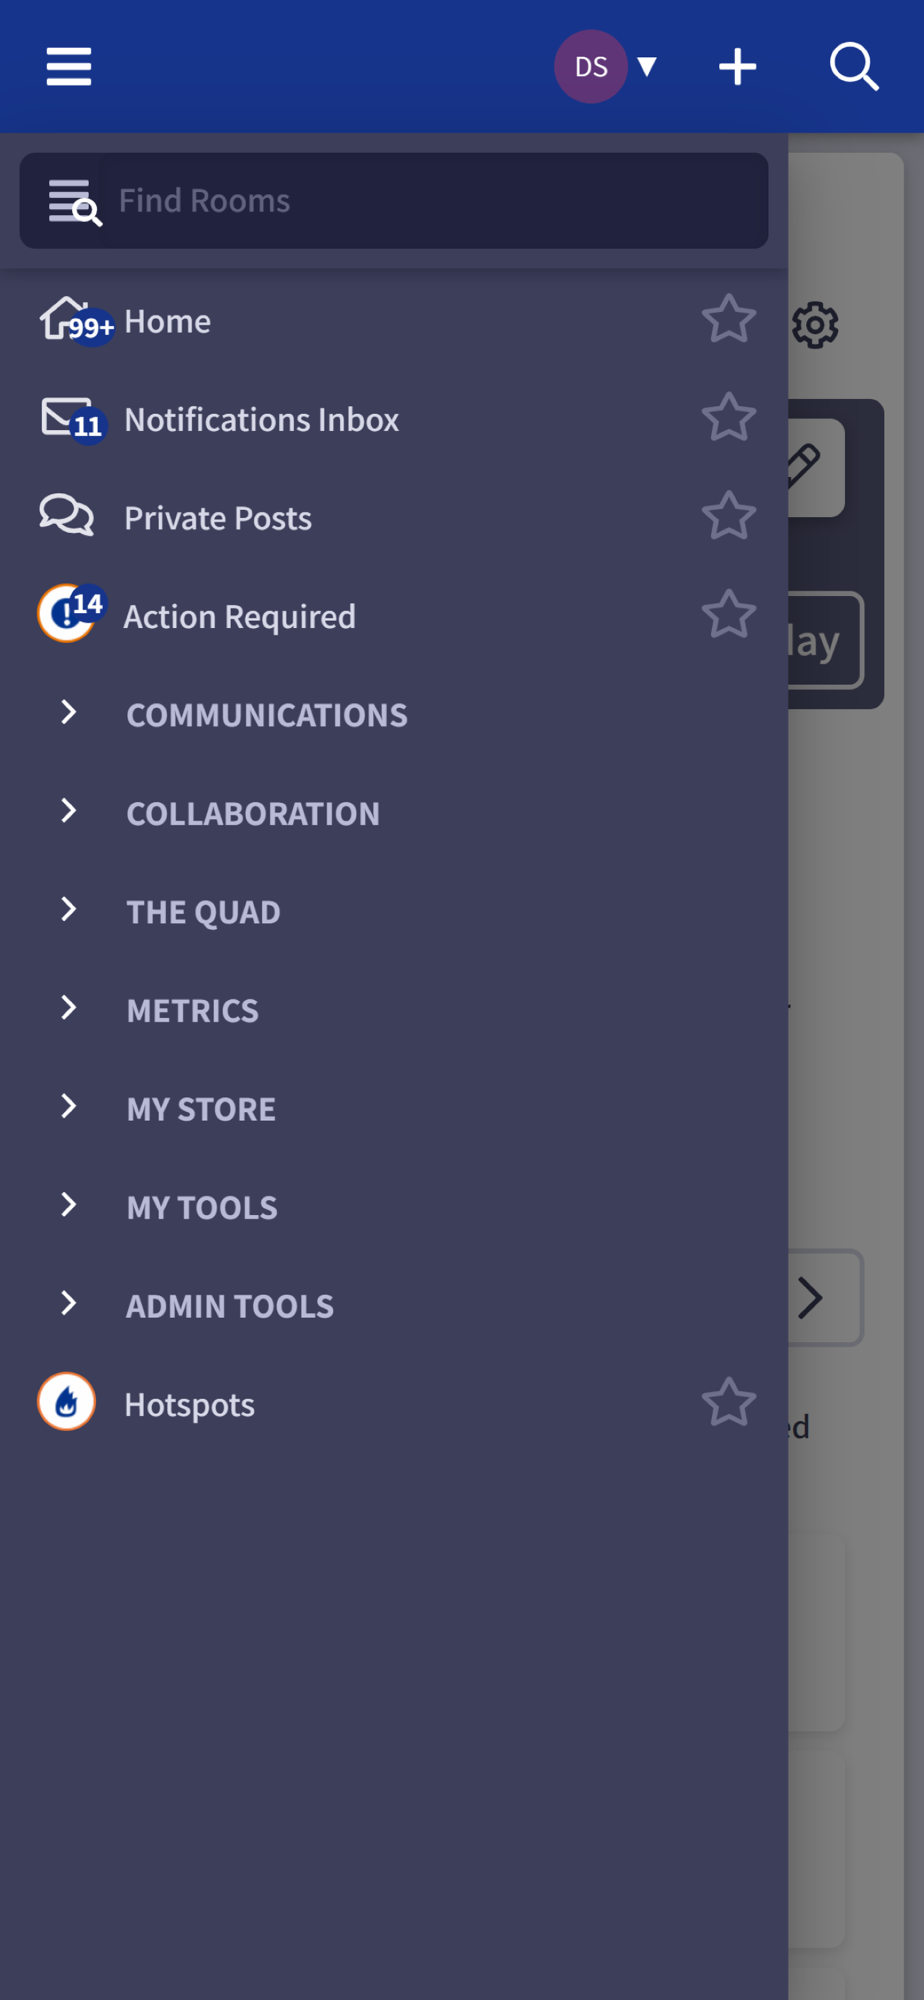Viewport: 924px width, 2000px height.
Task: Expand the COMMUNICATIONS section
Action: [68, 713]
